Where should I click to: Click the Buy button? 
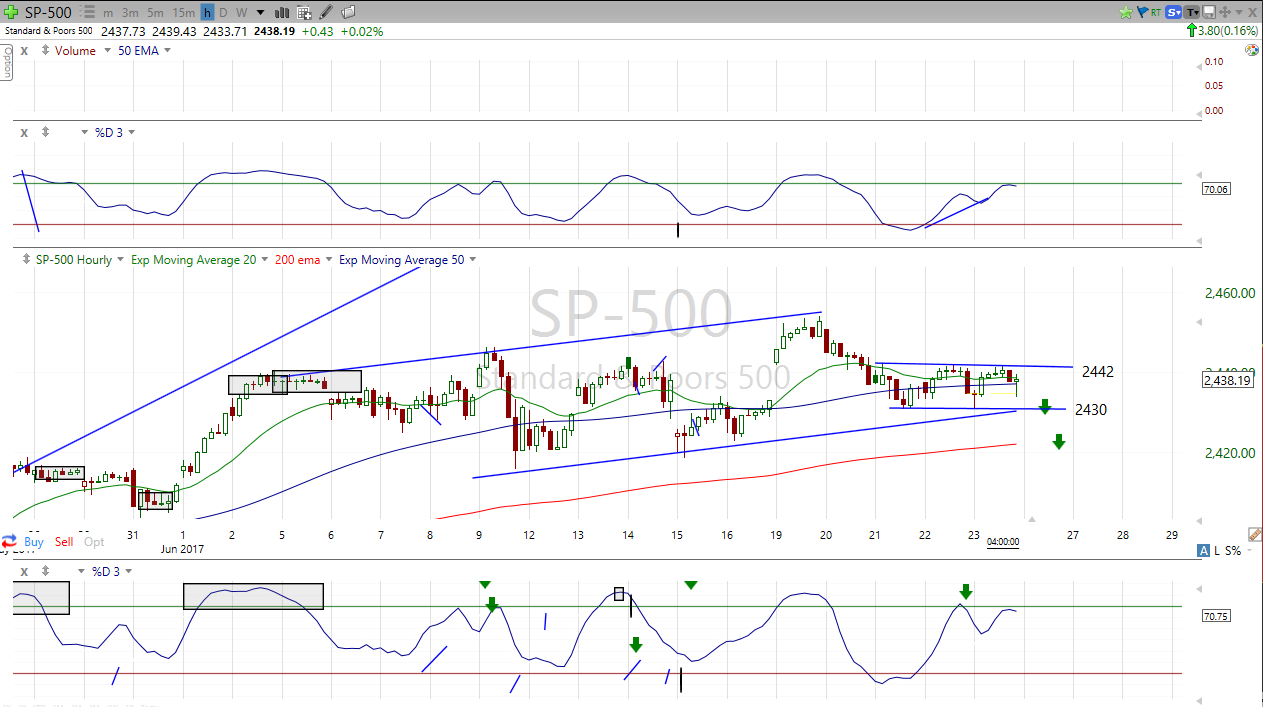[x=33, y=542]
